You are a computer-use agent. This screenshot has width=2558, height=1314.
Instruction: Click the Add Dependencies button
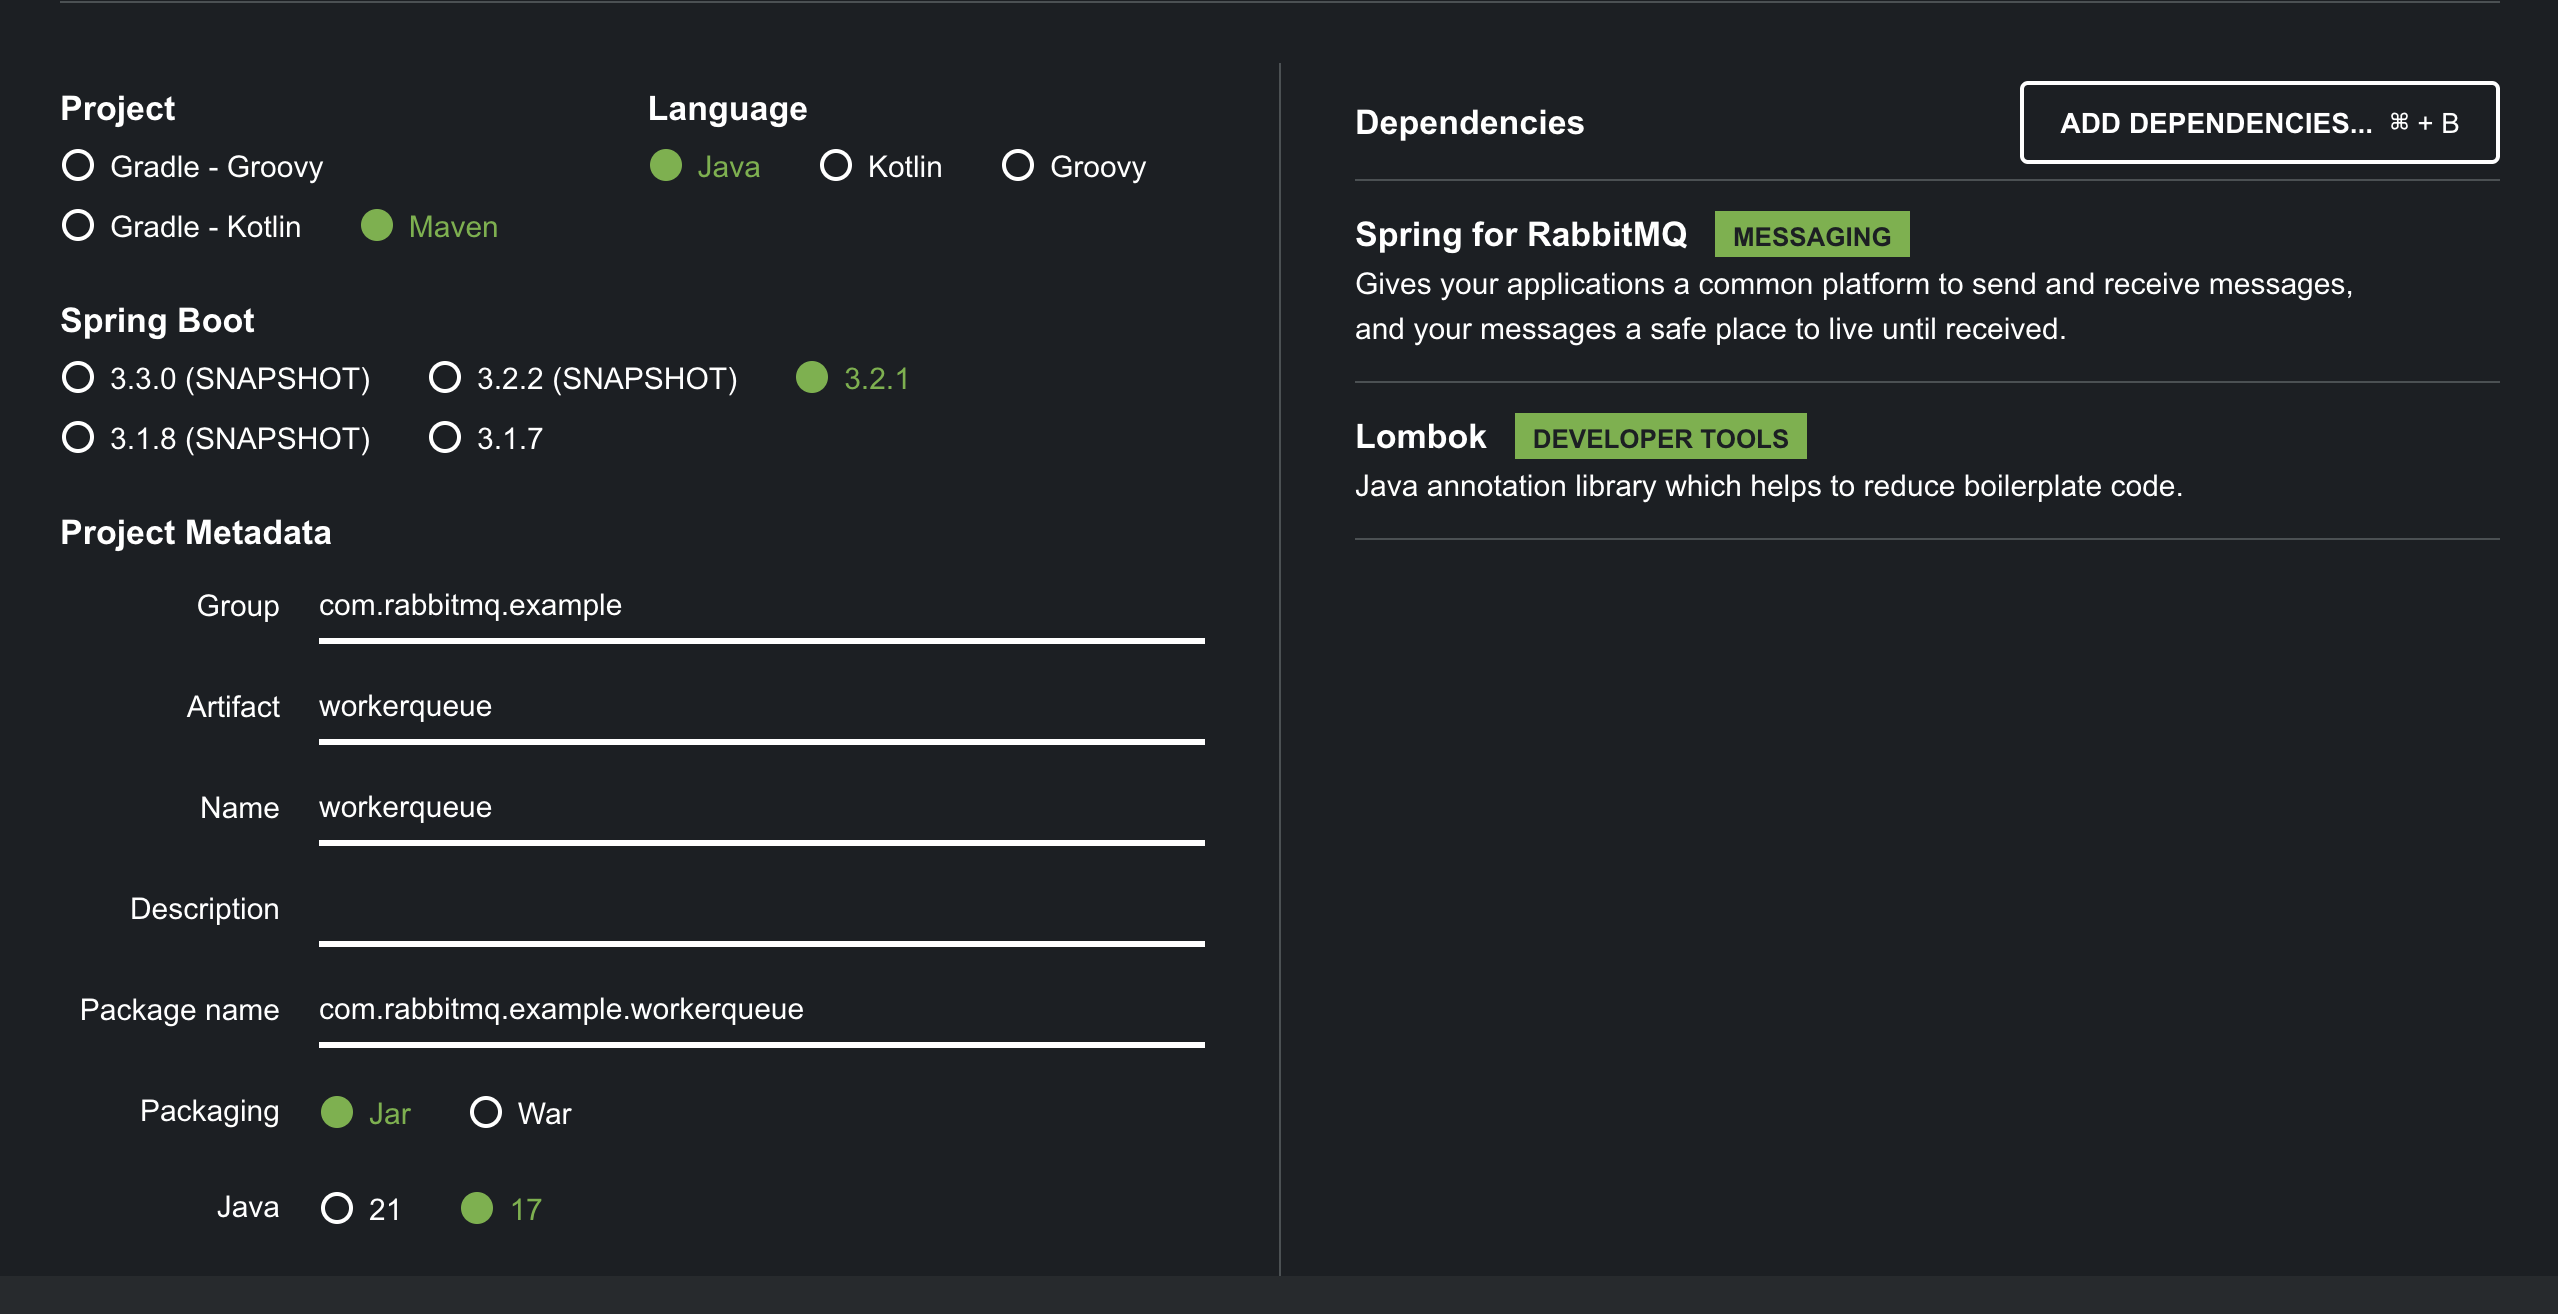2258,123
